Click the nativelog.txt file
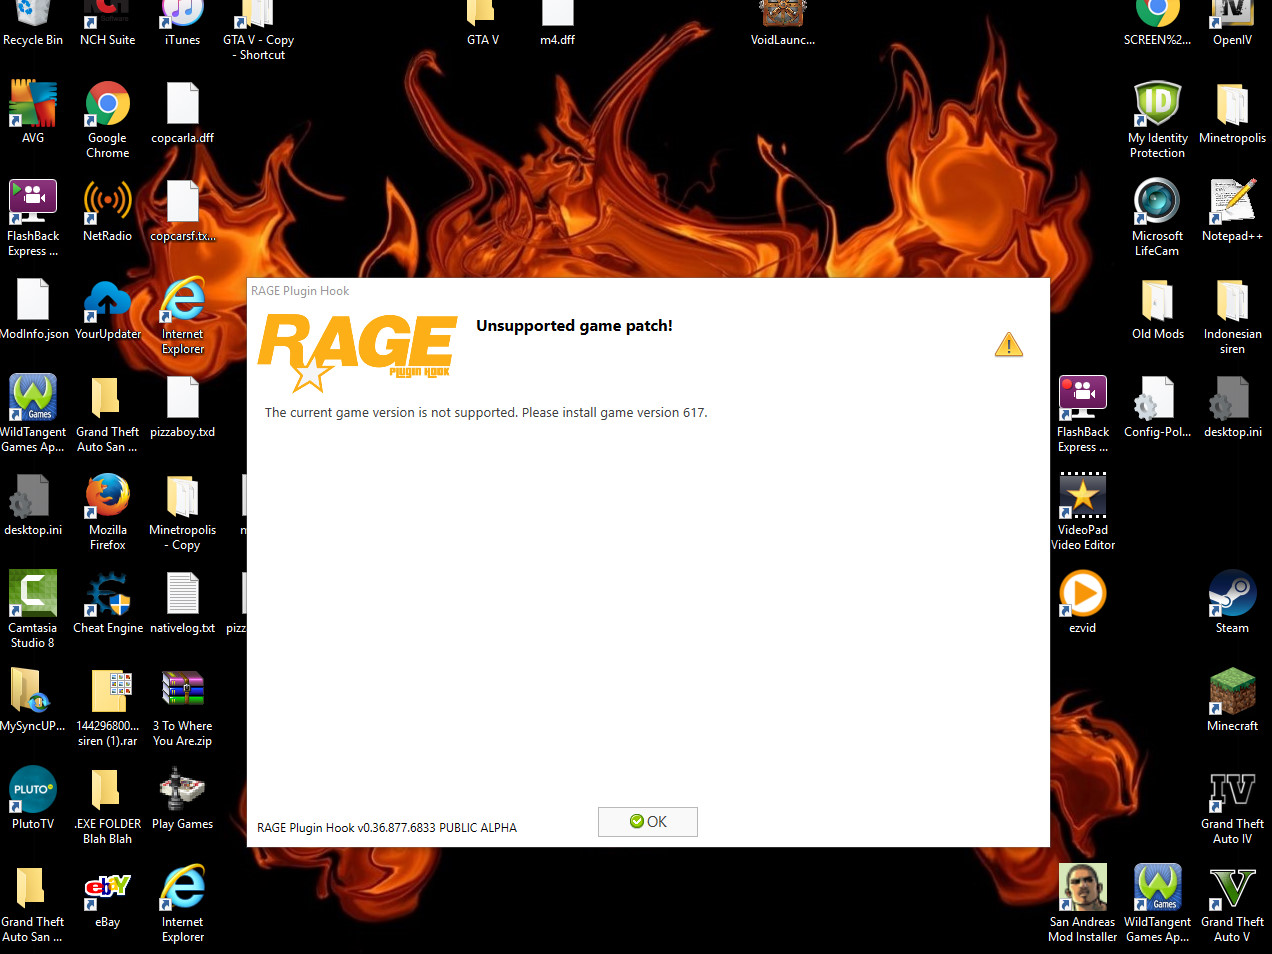Screen dimensions: 1272x954 183,602
